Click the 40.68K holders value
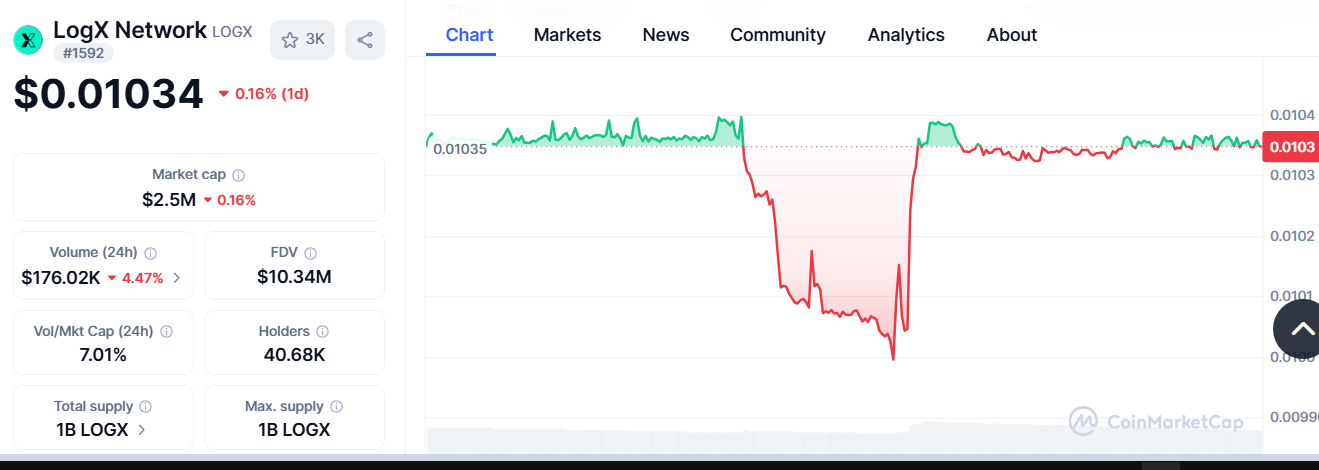1319x470 pixels. click(294, 354)
